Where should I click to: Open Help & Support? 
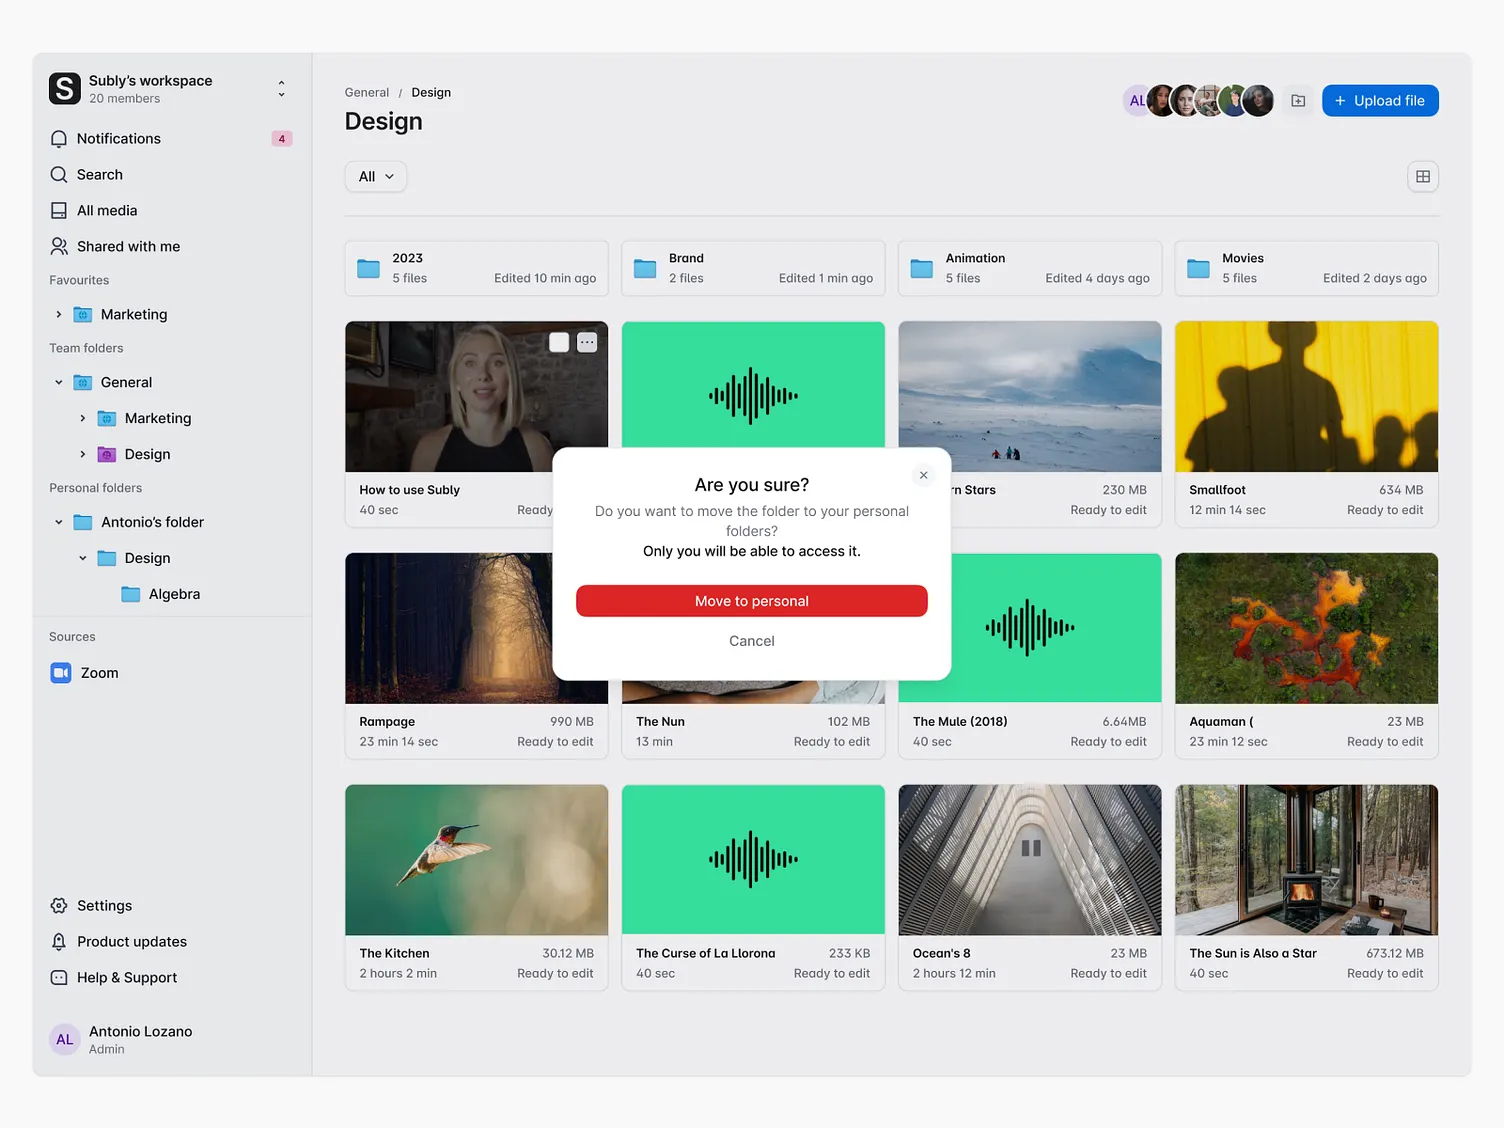pos(126,978)
